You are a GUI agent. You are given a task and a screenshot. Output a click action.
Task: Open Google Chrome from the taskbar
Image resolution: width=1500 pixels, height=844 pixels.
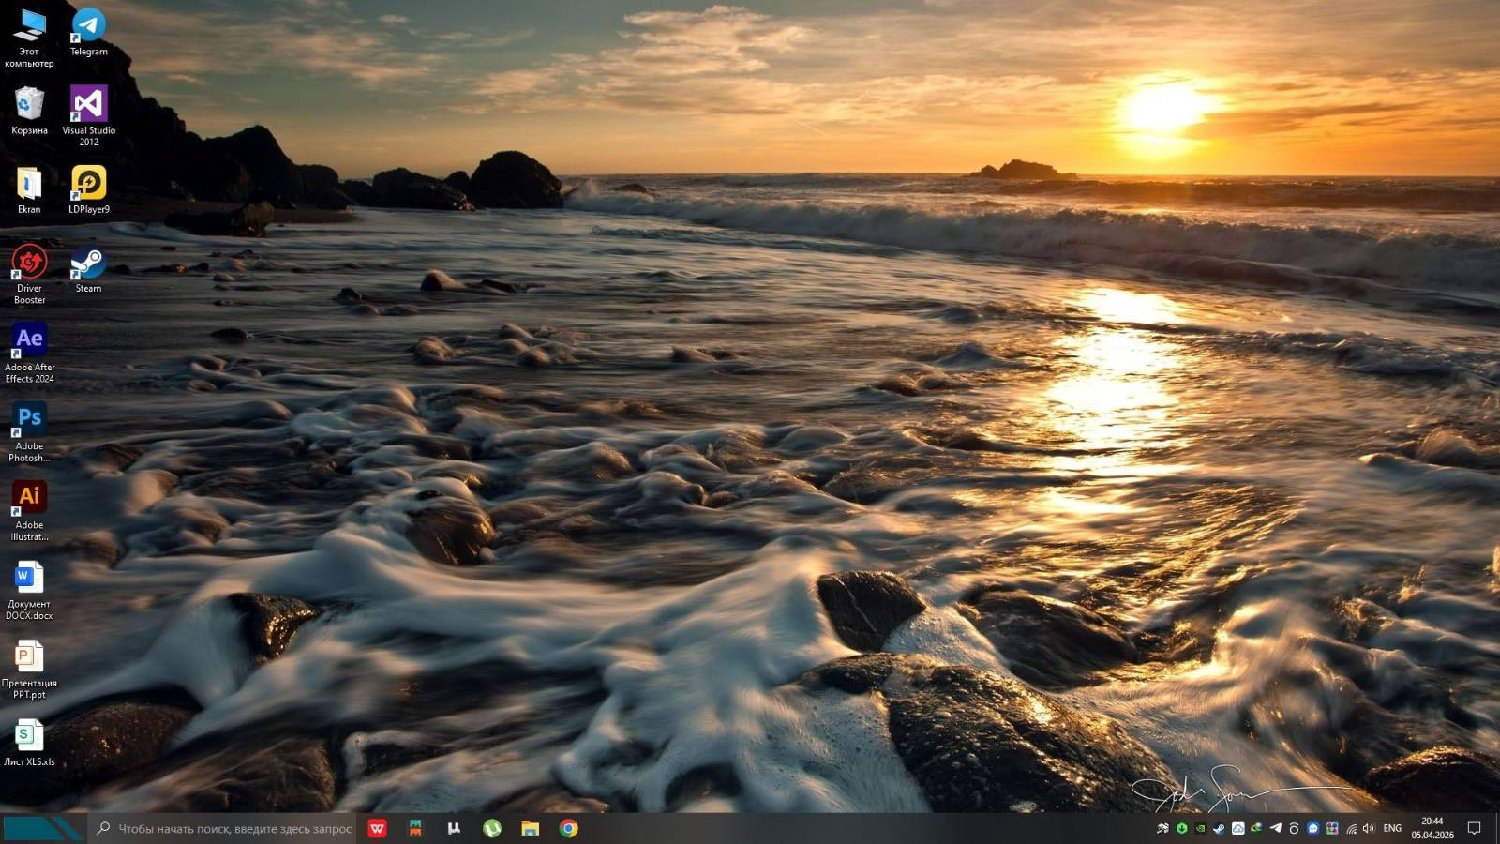(x=568, y=829)
